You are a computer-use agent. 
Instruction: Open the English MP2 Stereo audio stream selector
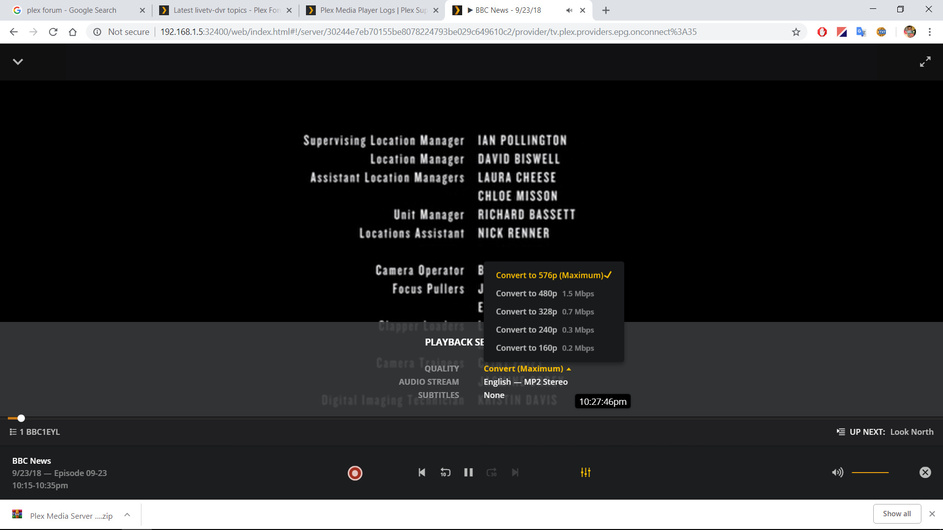(x=526, y=382)
